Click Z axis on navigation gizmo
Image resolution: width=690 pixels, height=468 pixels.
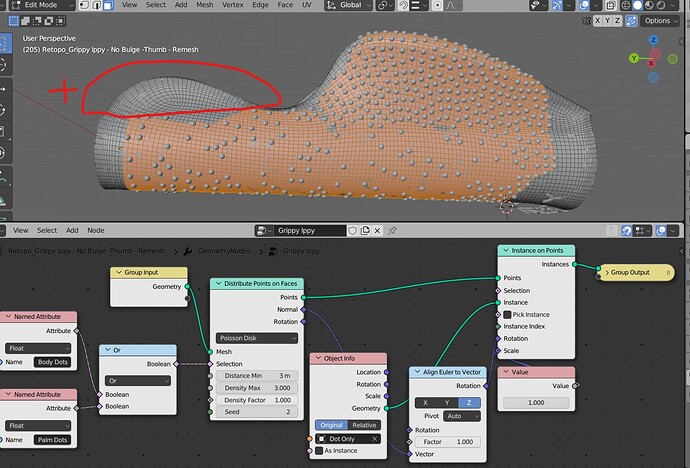(x=653, y=40)
